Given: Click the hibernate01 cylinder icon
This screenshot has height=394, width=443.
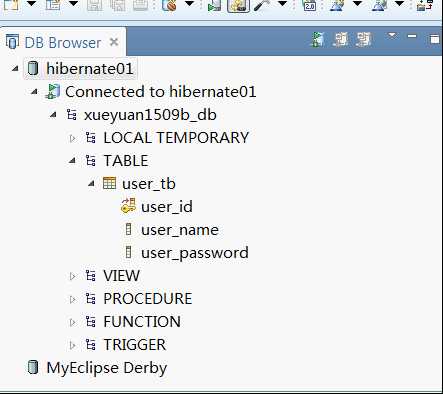Looking at the screenshot, I should pyautogui.click(x=33, y=68).
